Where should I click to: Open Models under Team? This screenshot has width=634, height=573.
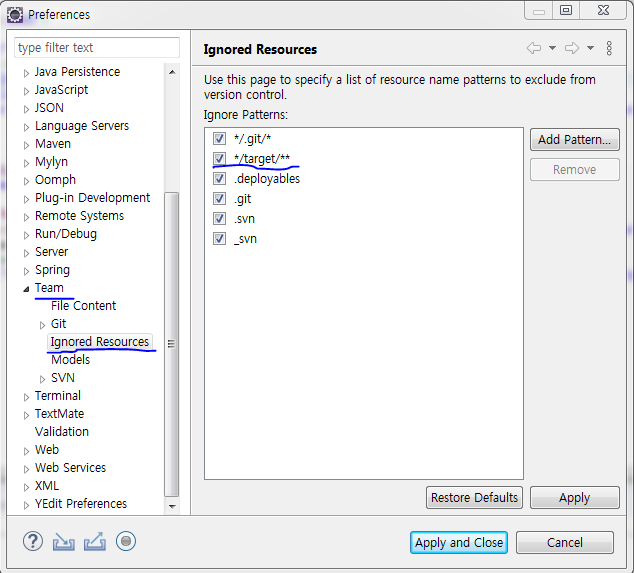pos(70,359)
